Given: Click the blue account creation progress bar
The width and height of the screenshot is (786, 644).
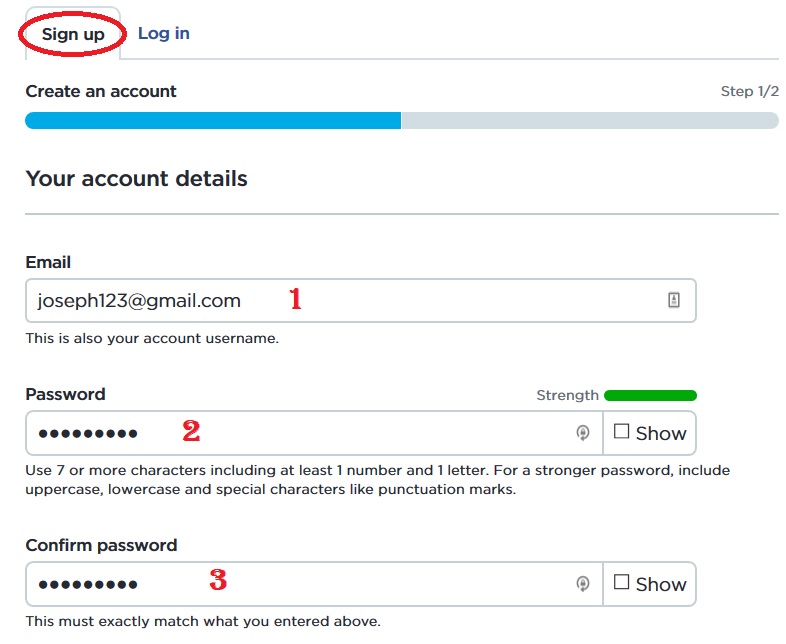Looking at the screenshot, I should pyautogui.click(x=212, y=121).
